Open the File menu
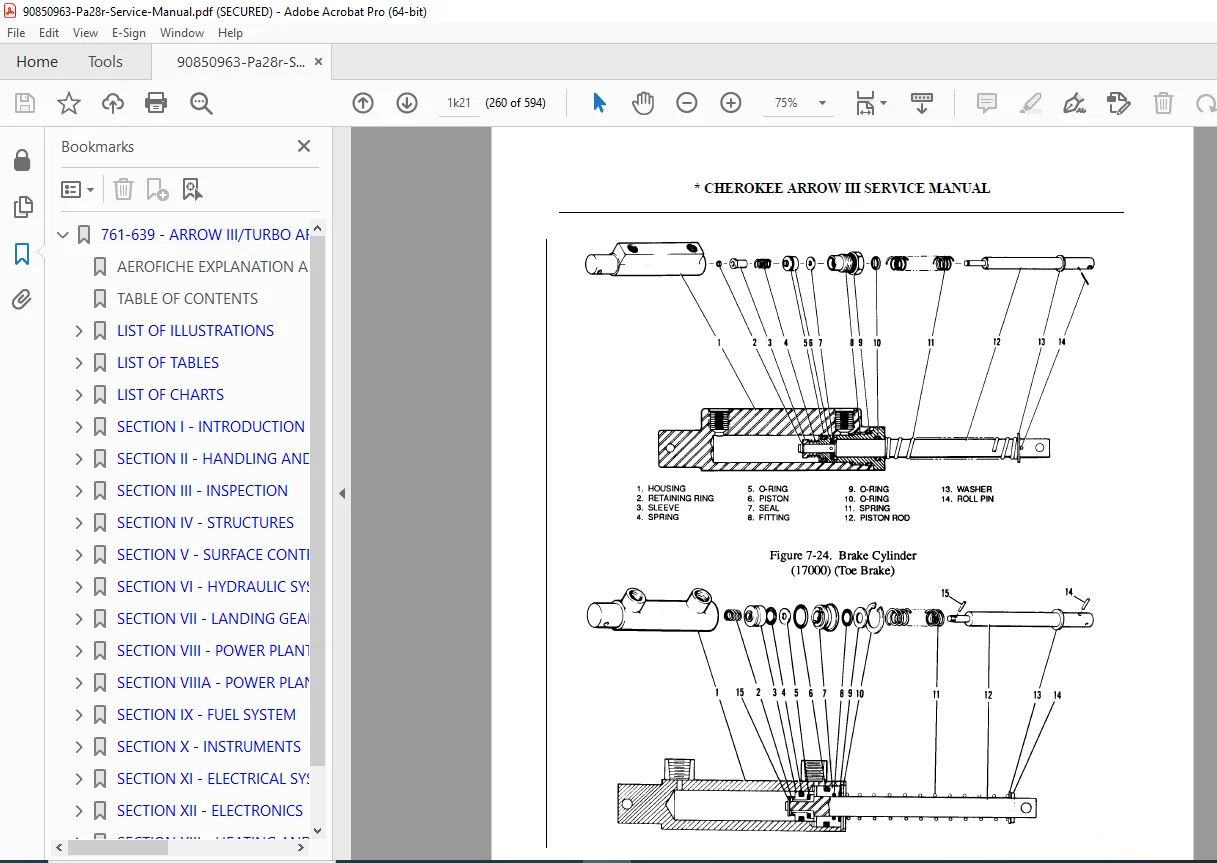This screenshot has height=863, width=1217. pos(16,33)
